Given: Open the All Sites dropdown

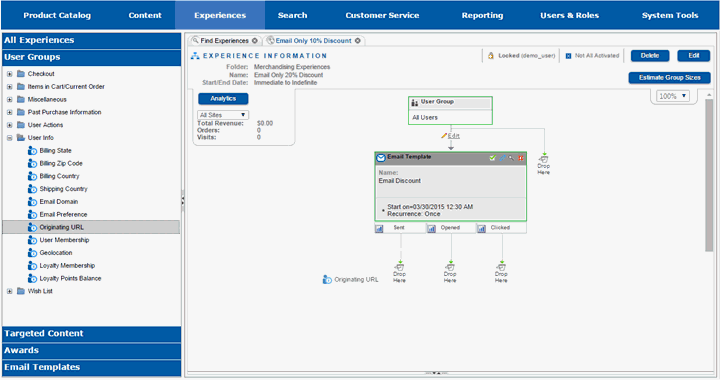Looking at the screenshot, I should point(223,115).
